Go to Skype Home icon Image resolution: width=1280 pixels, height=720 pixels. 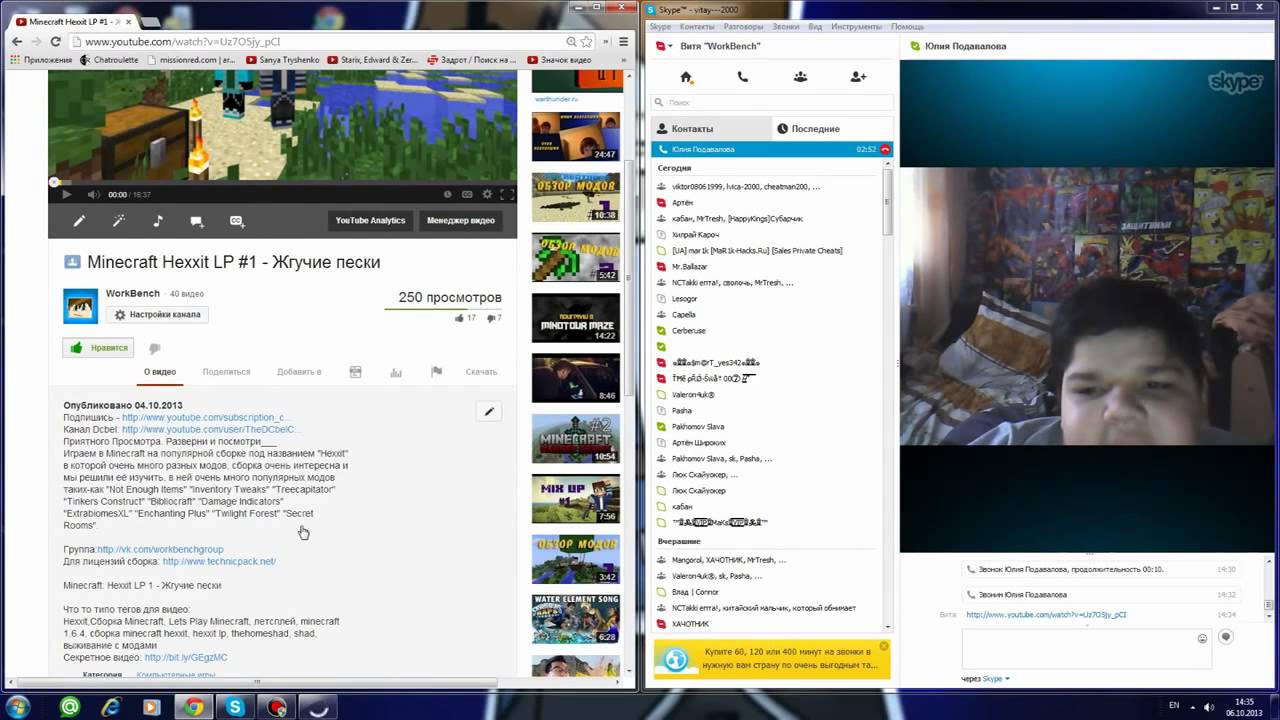pos(686,77)
